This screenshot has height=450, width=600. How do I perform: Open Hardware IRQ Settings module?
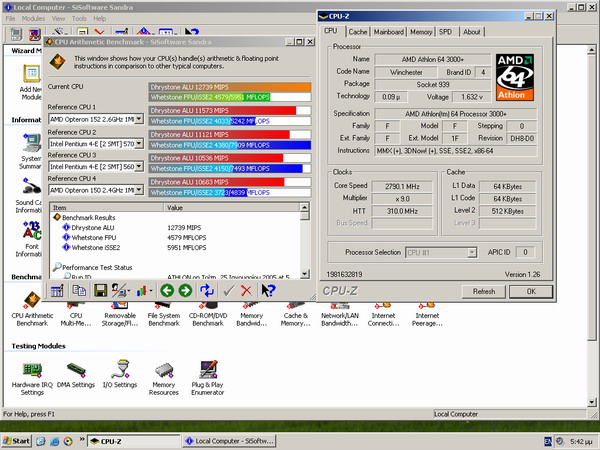pos(32,378)
